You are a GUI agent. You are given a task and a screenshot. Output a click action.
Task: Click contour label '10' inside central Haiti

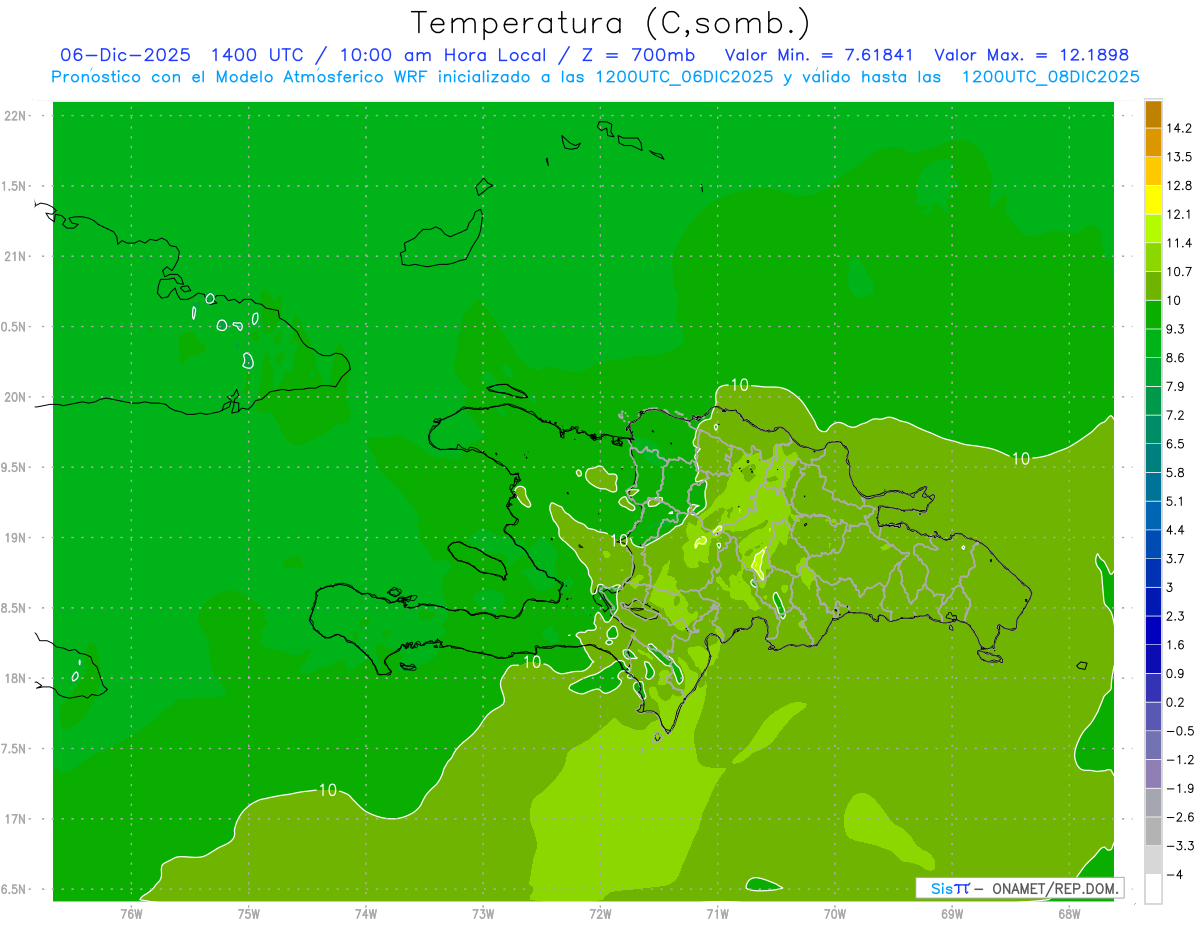coord(619,540)
